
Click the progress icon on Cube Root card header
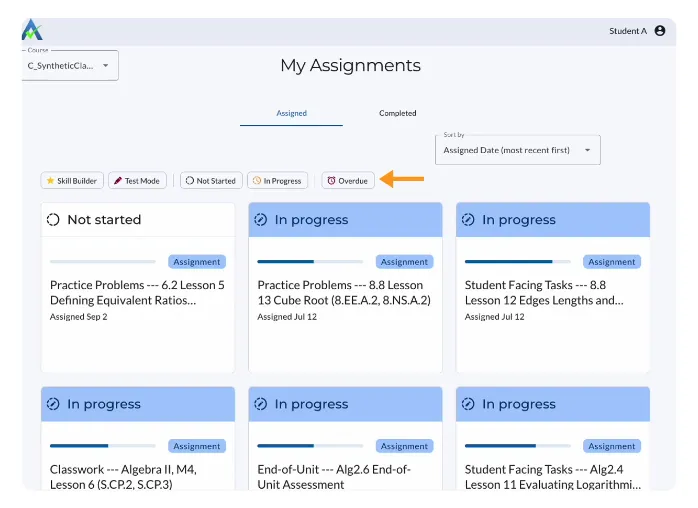[260, 219]
